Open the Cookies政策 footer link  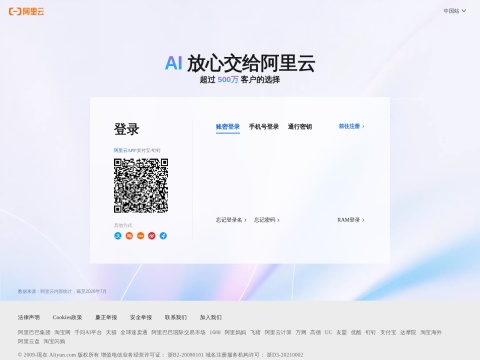click(67, 317)
